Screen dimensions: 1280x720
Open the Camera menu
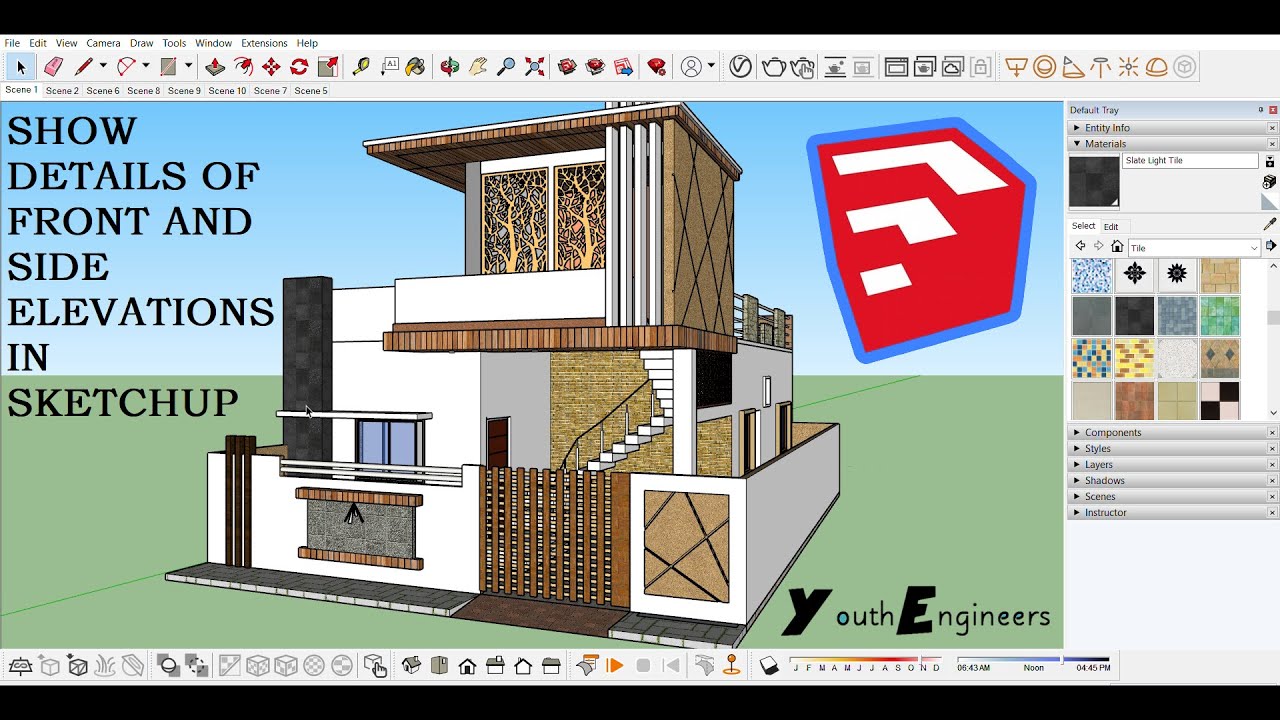point(103,43)
